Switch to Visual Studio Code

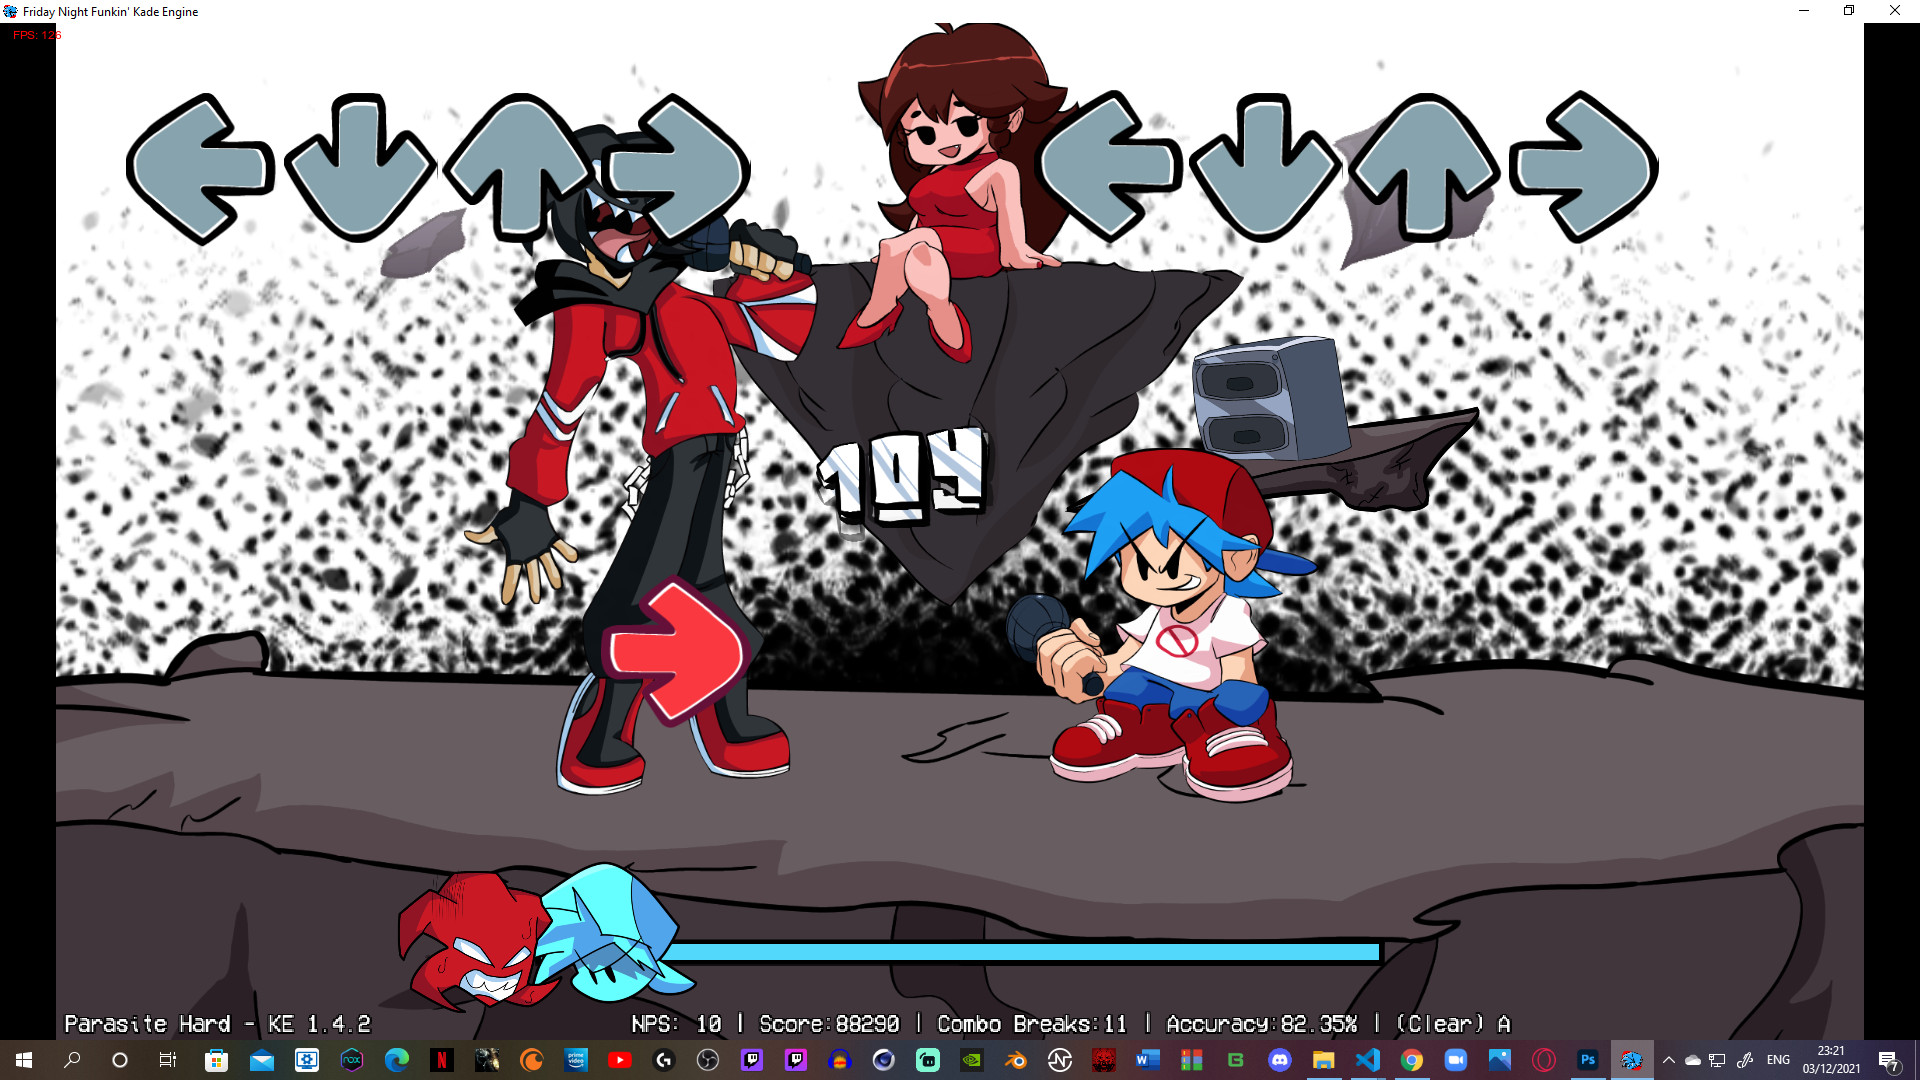1368,1060
